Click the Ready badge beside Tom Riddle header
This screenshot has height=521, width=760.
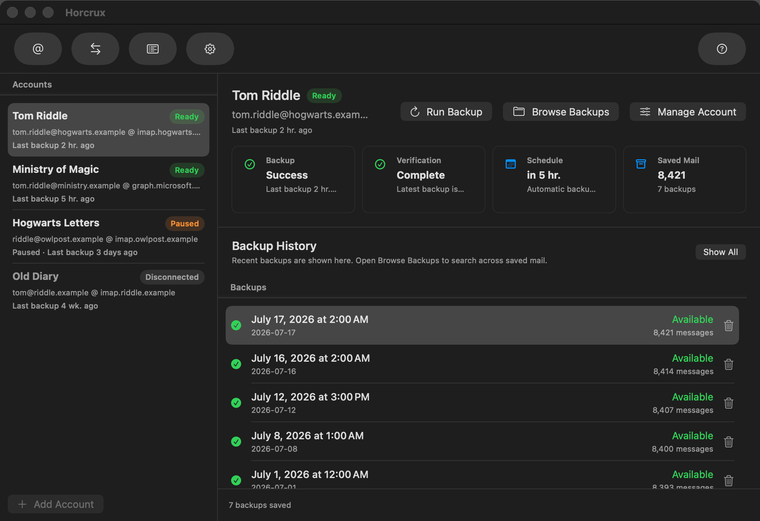click(324, 96)
